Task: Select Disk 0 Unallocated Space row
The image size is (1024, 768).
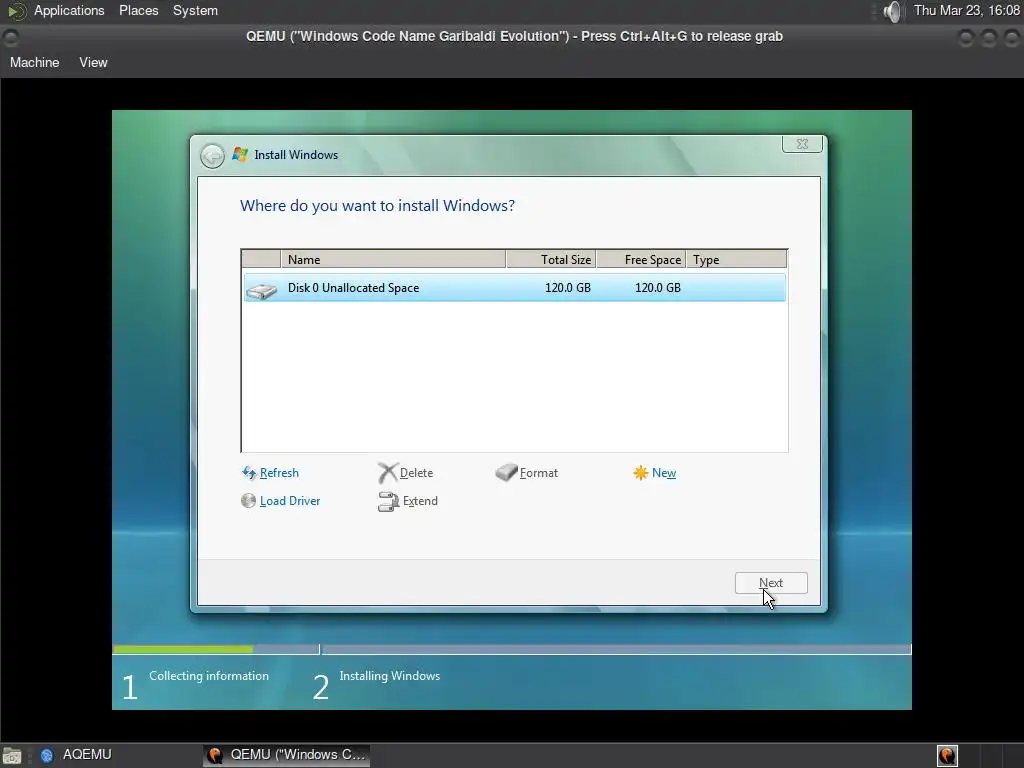Action: [x=515, y=288]
